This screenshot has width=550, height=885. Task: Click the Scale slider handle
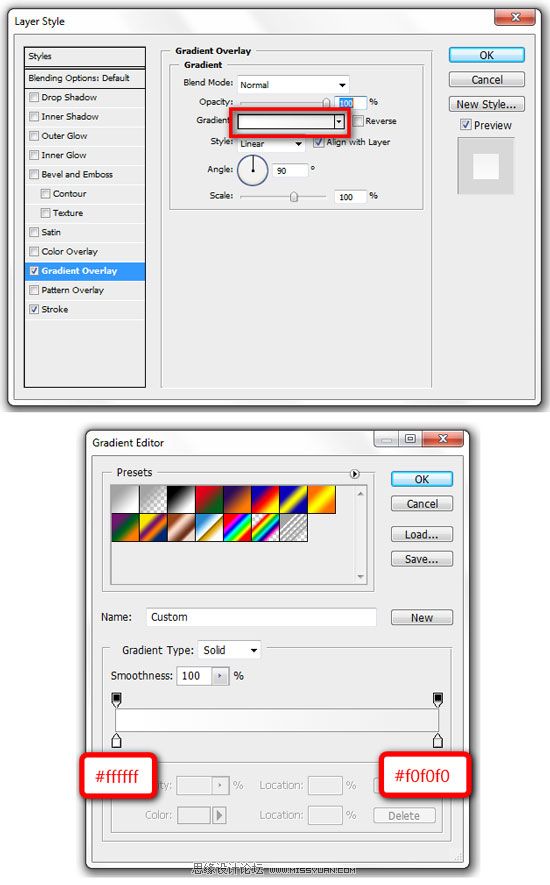[x=294, y=196]
